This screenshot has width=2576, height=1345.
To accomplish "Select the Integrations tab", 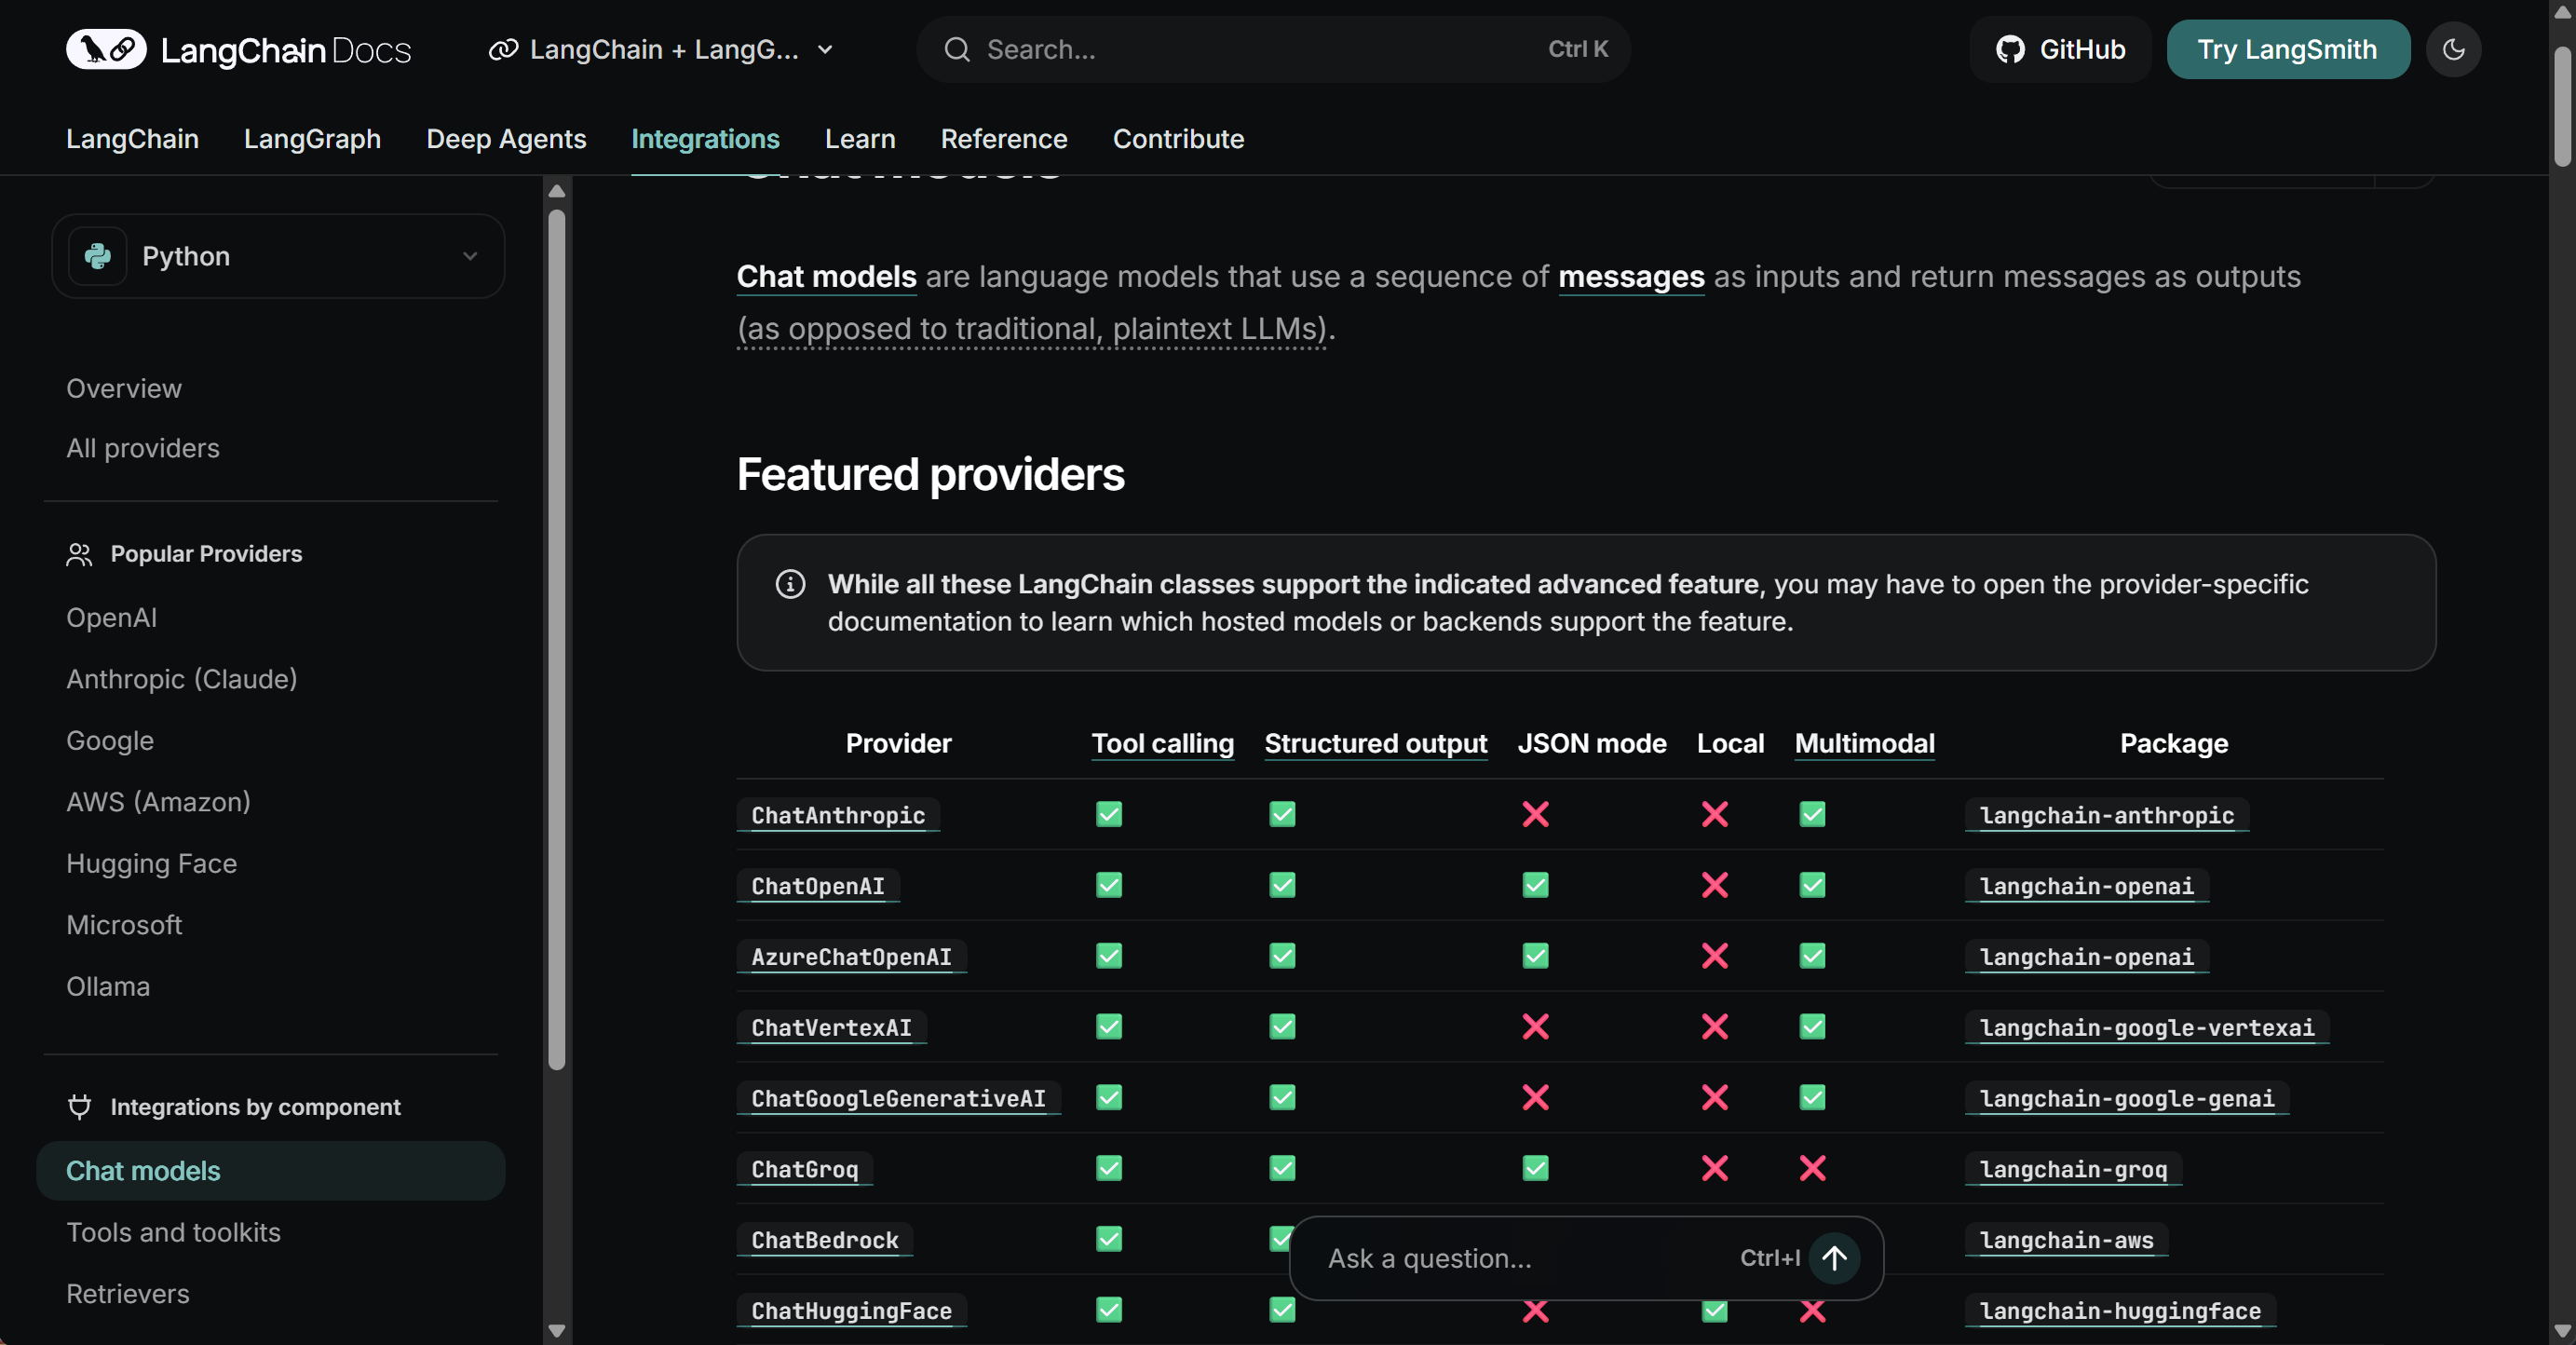I will [x=705, y=138].
